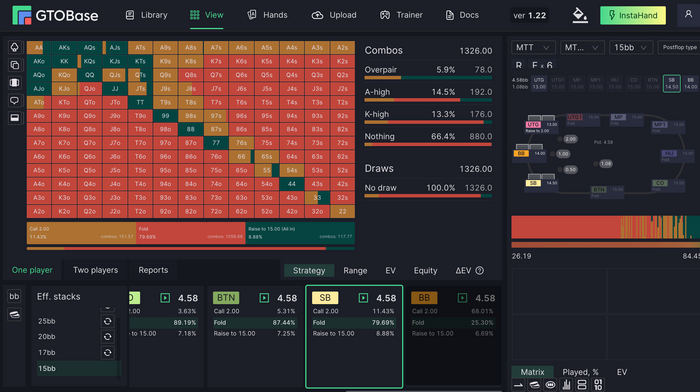
Task: Click the overlapping squares copy icon
Action: click(14, 65)
